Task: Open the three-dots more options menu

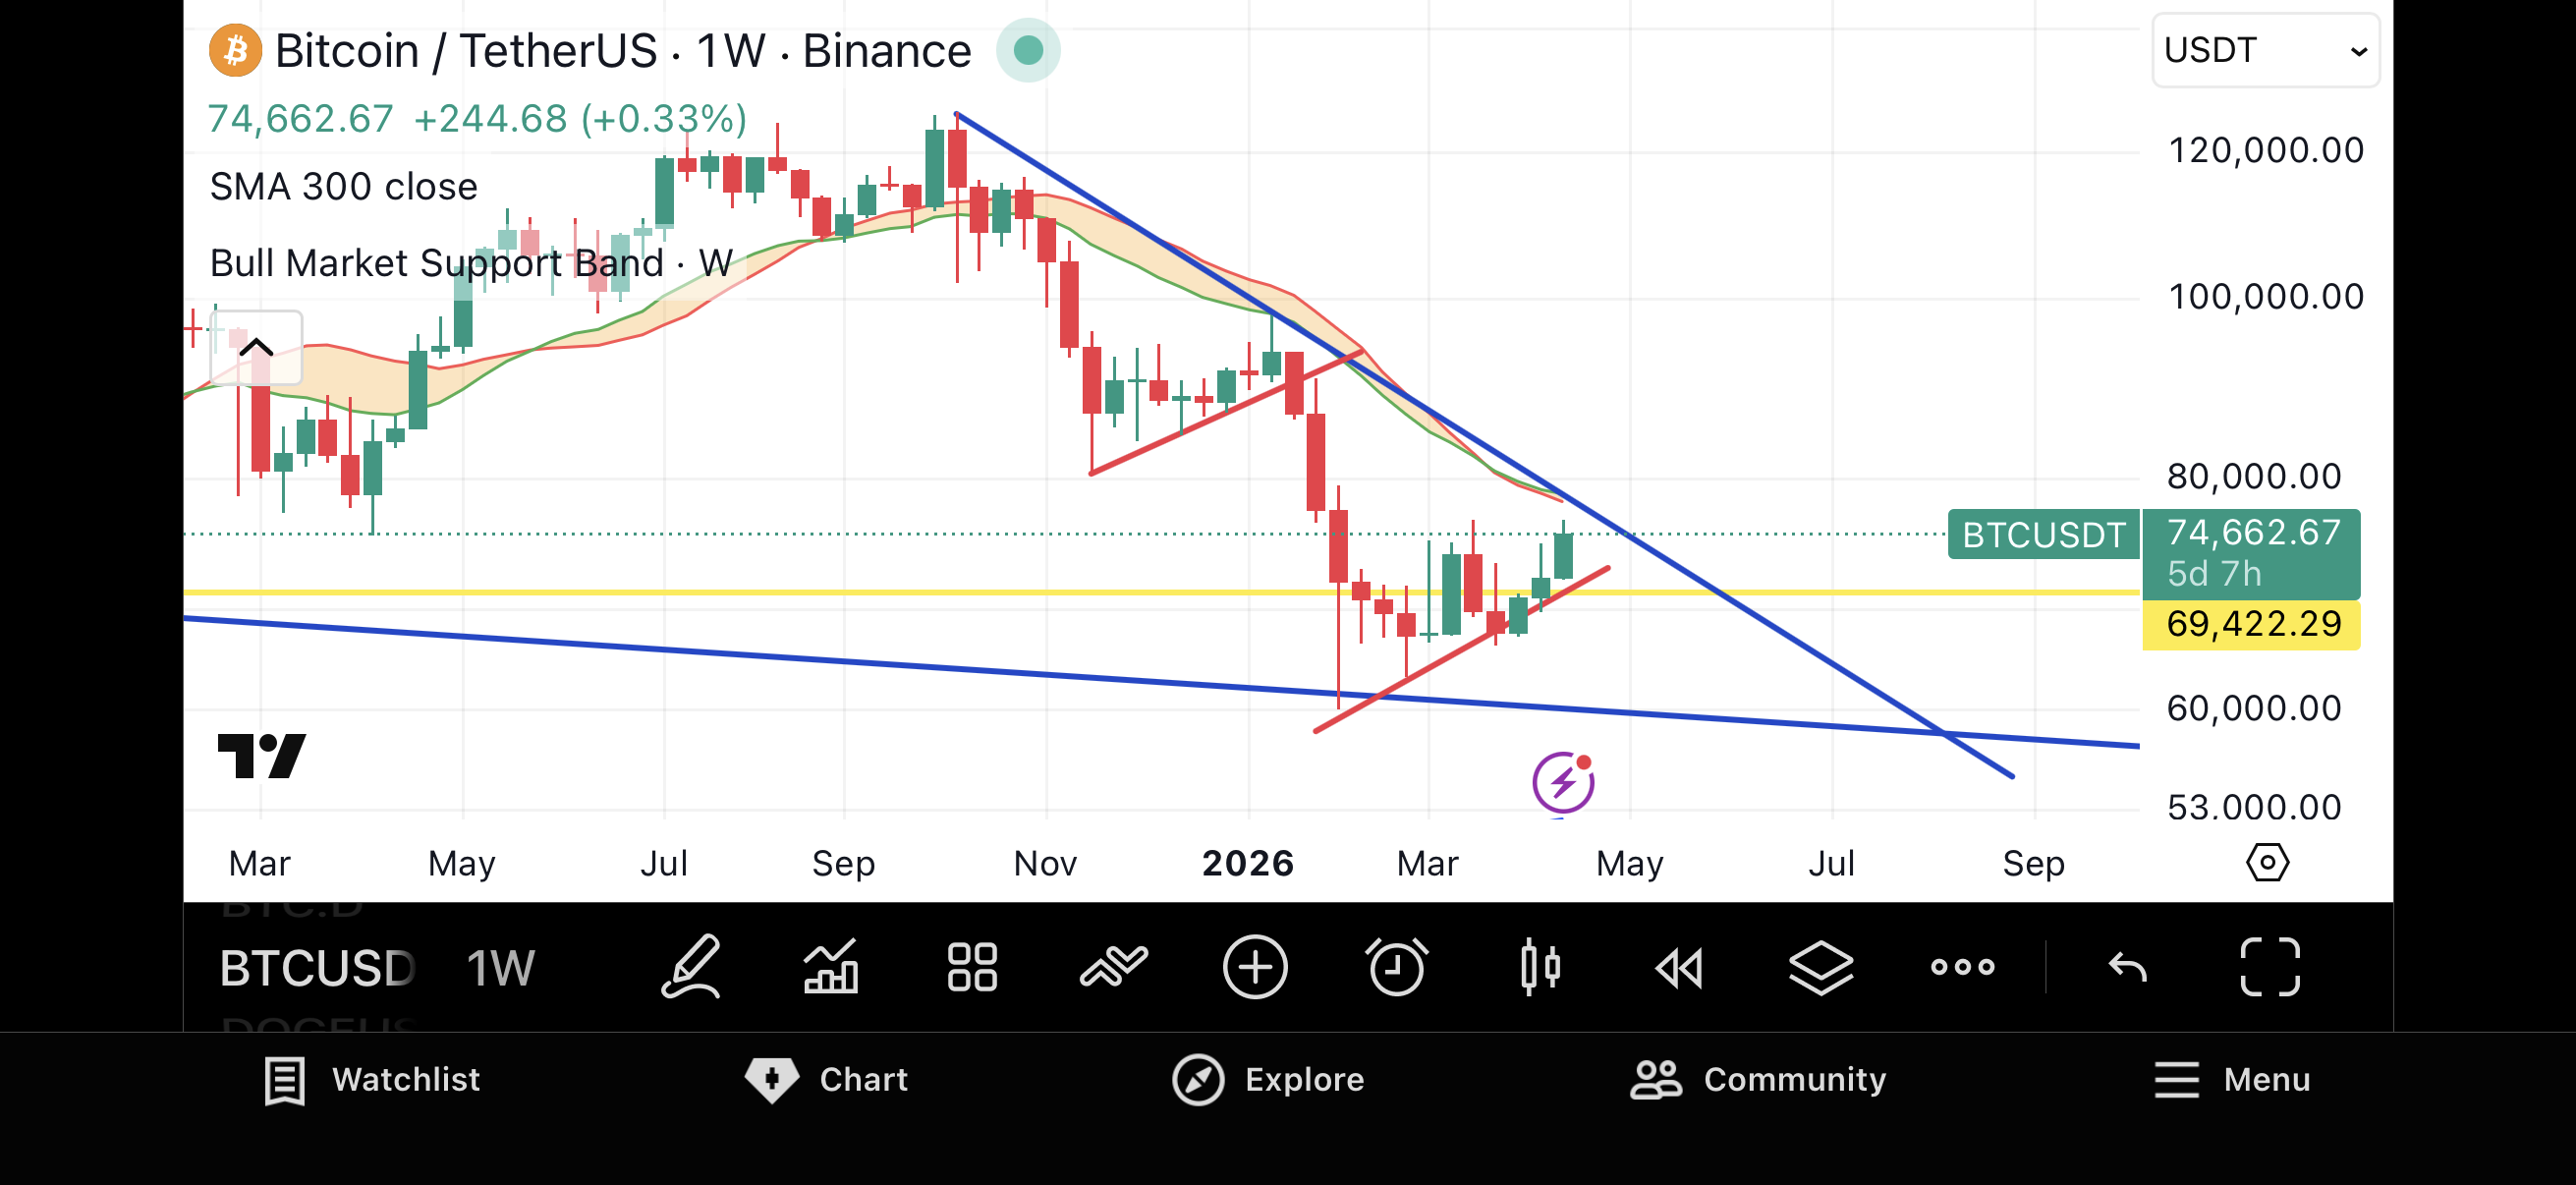Action: (x=1962, y=967)
